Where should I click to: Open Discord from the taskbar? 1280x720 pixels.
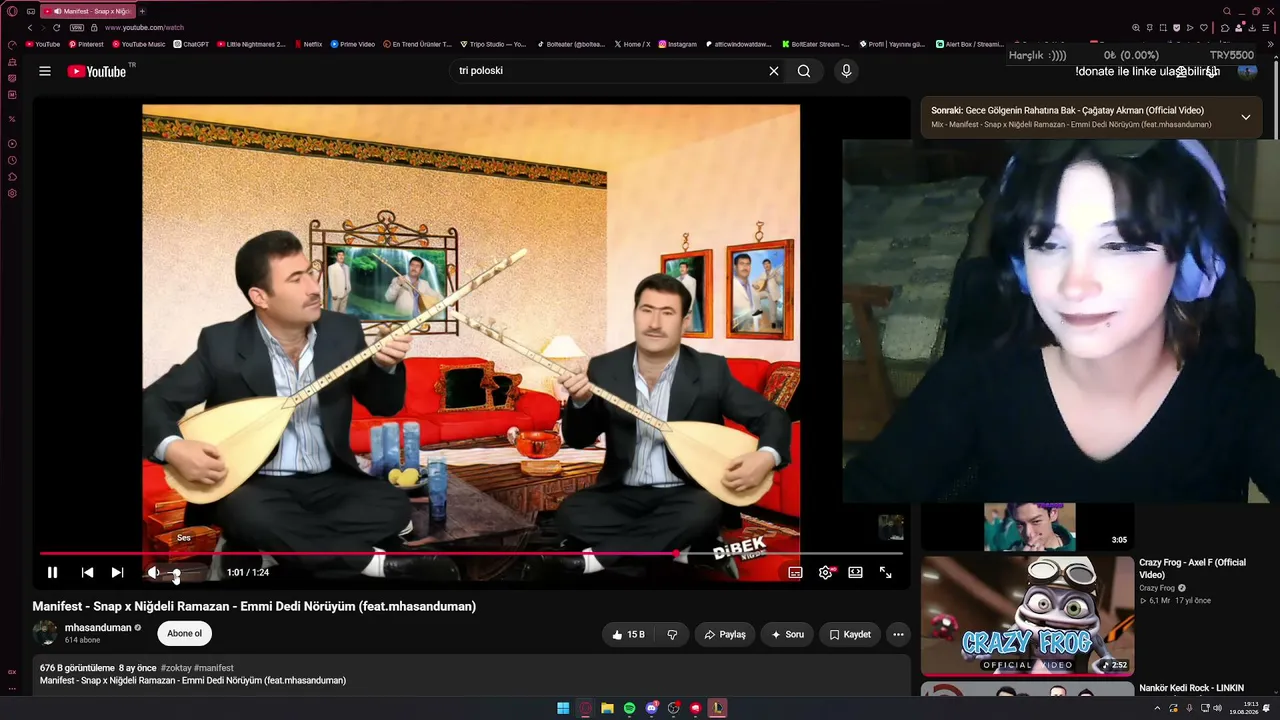(651, 708)
